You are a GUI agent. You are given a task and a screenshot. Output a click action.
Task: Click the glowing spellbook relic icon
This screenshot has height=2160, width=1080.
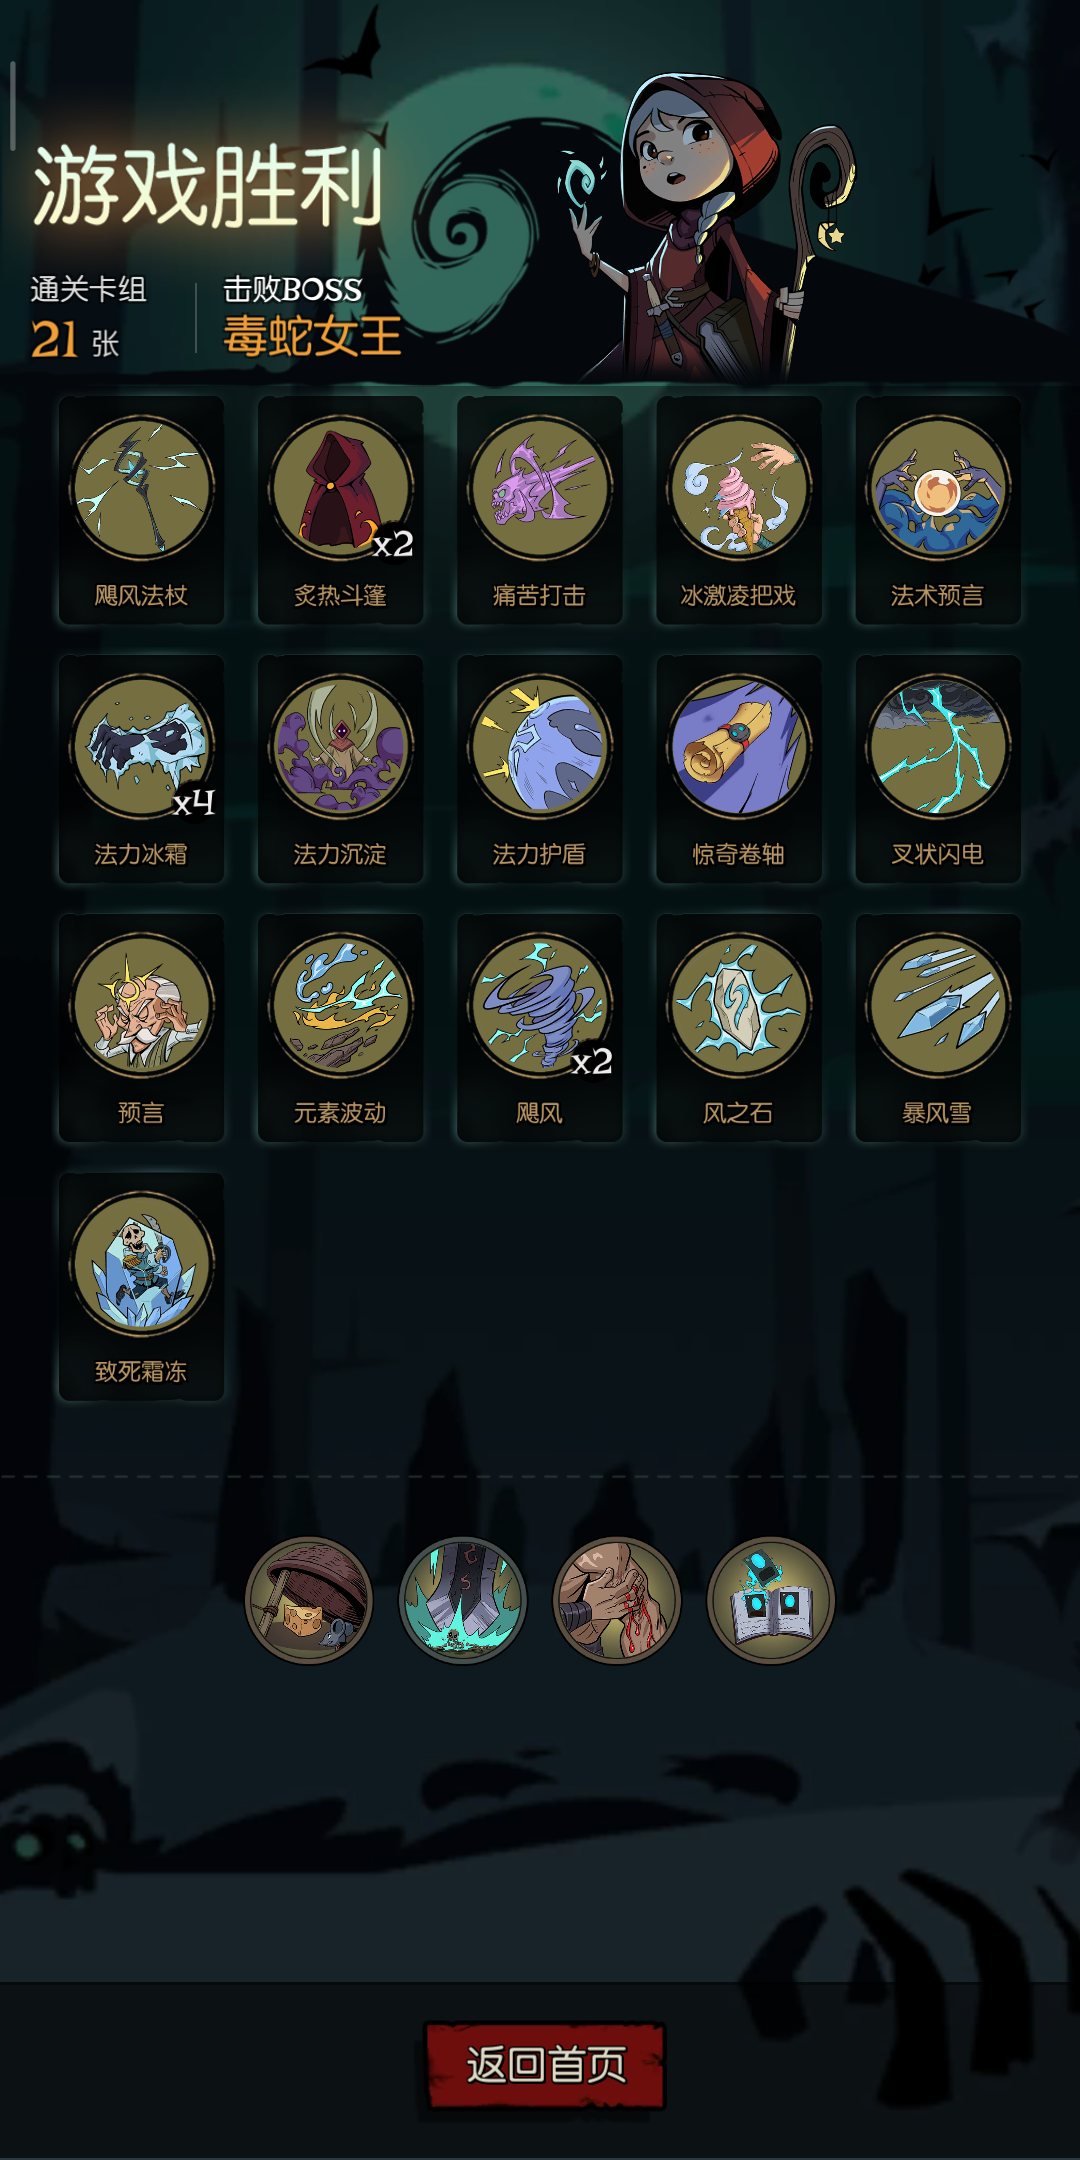point(771,1600)
